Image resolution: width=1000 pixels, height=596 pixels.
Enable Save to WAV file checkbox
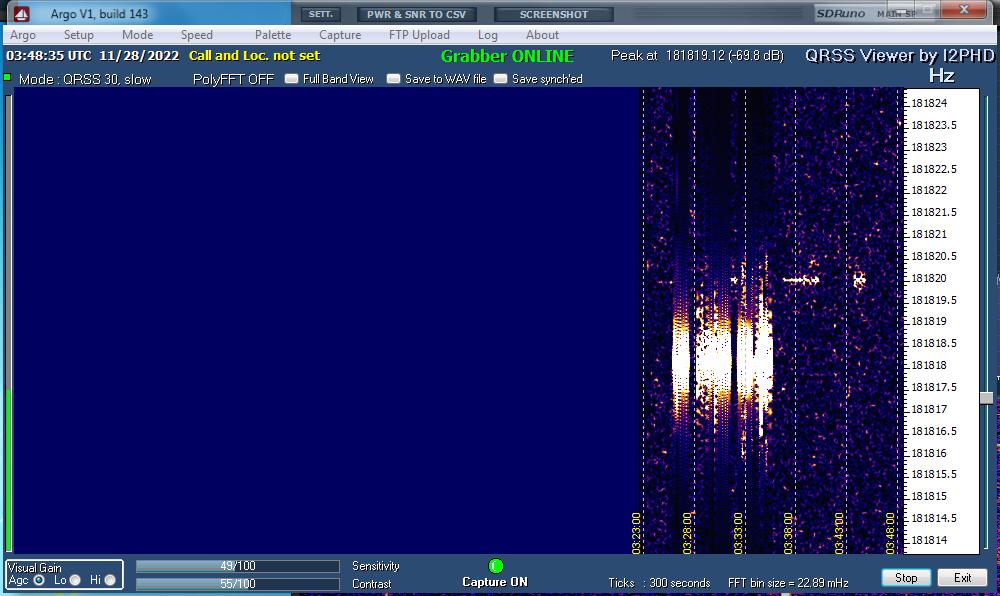[393, 78]
